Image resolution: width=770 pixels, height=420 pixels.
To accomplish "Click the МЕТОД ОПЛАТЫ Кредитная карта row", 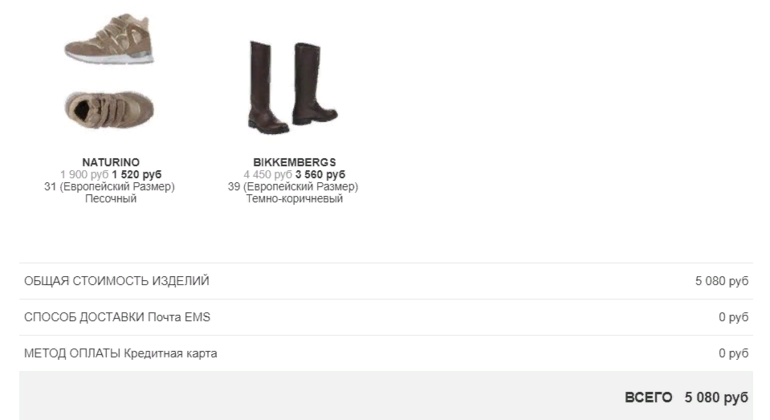I will (386, 353).
